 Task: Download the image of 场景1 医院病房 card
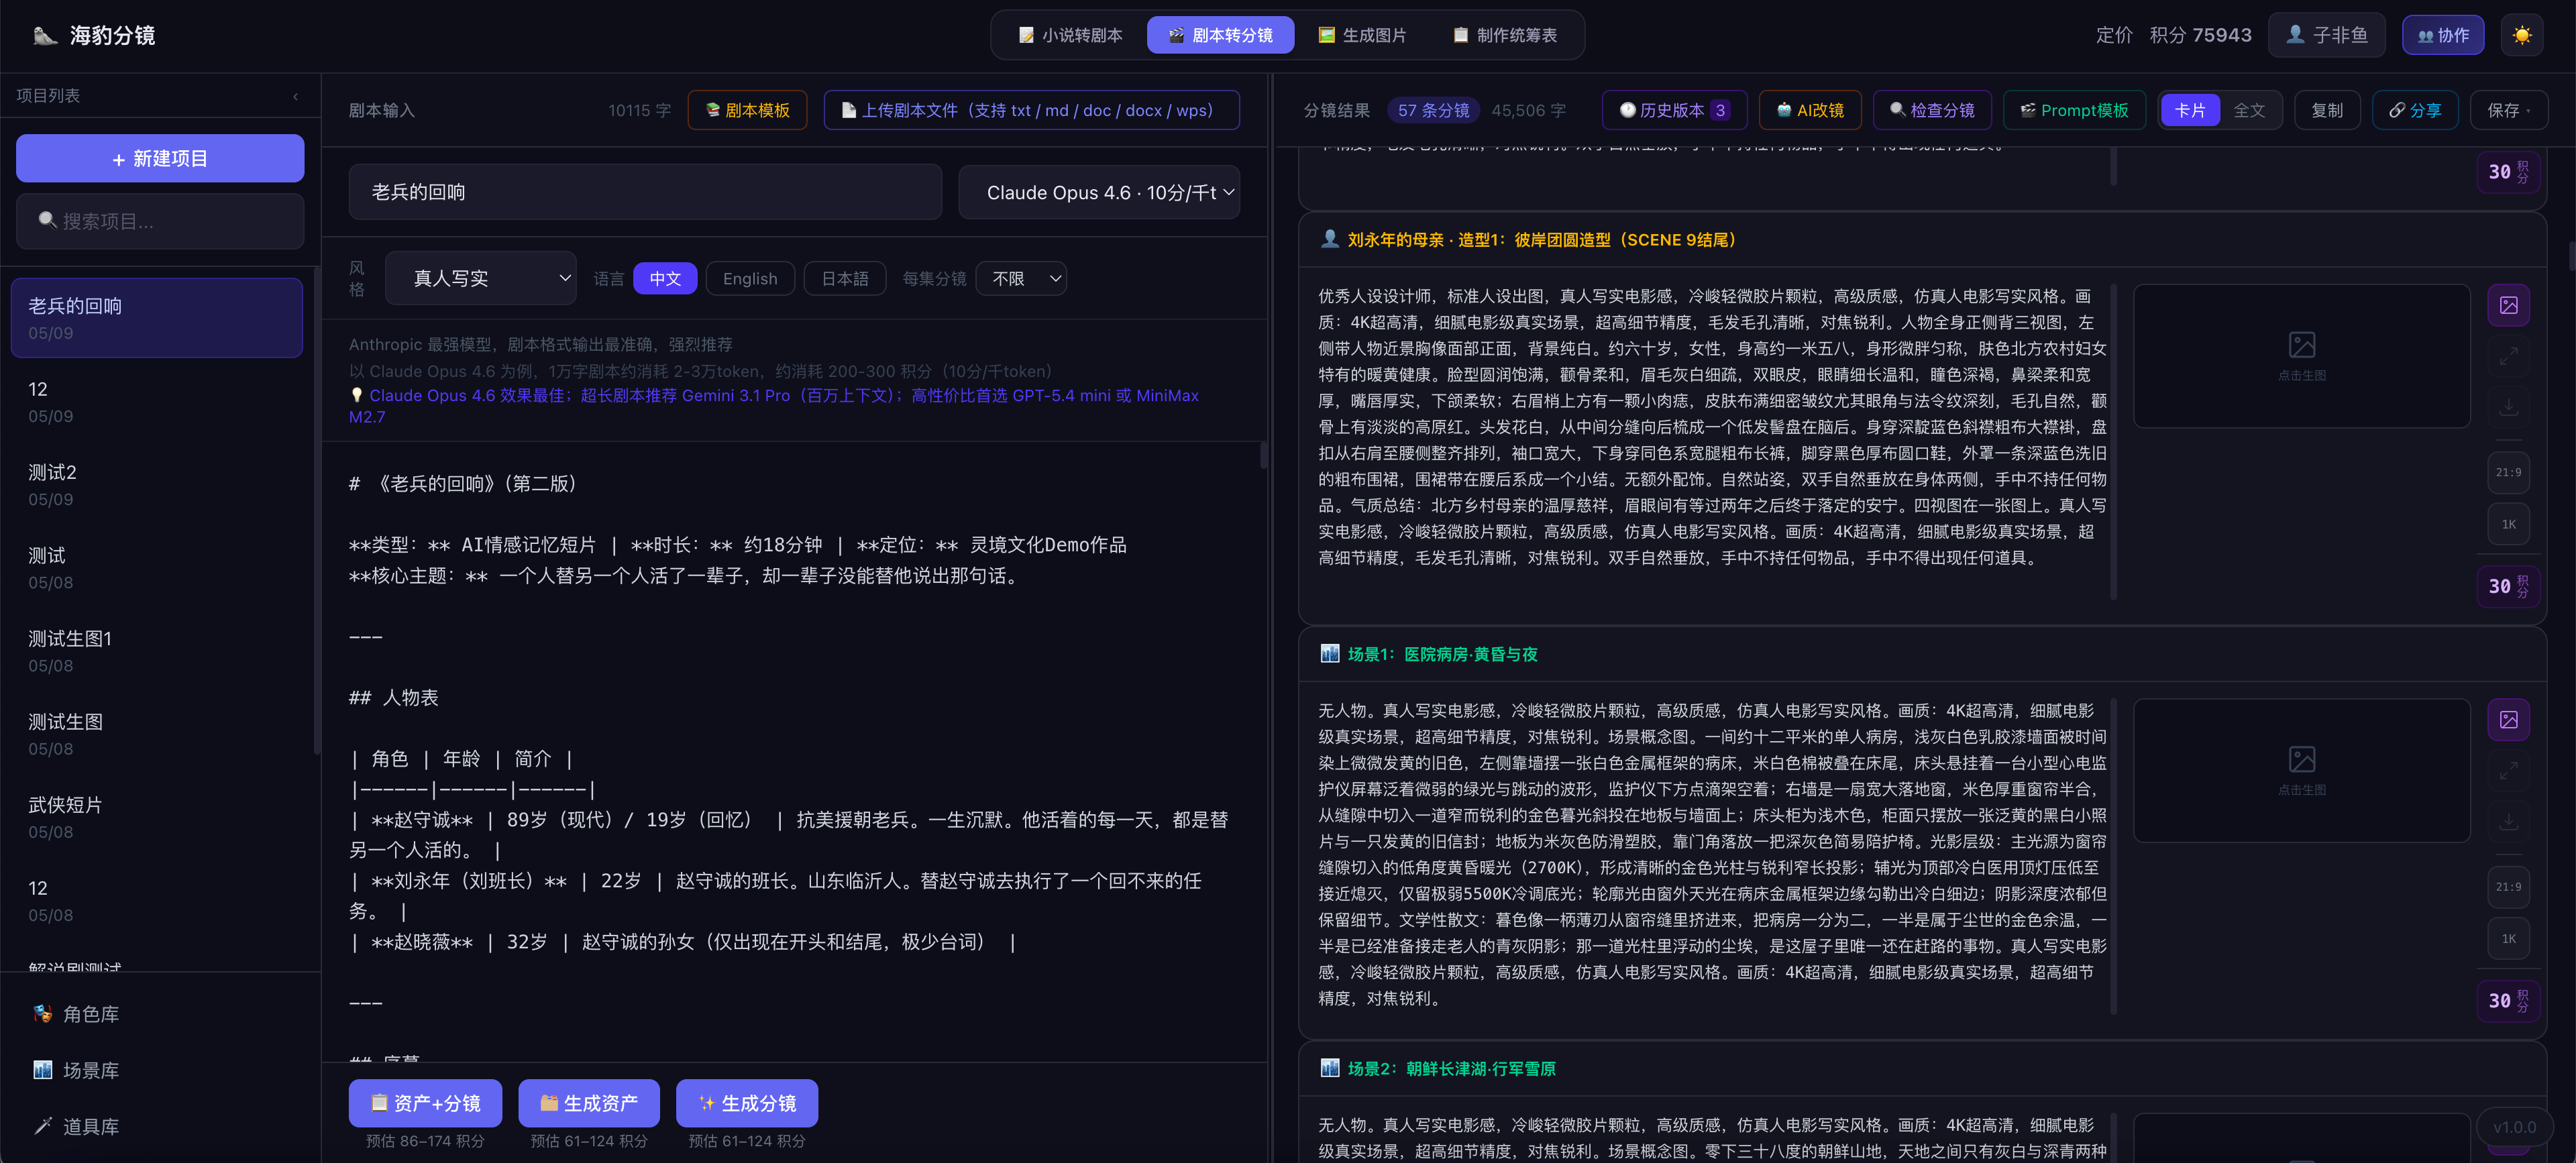pos(2508,821)
